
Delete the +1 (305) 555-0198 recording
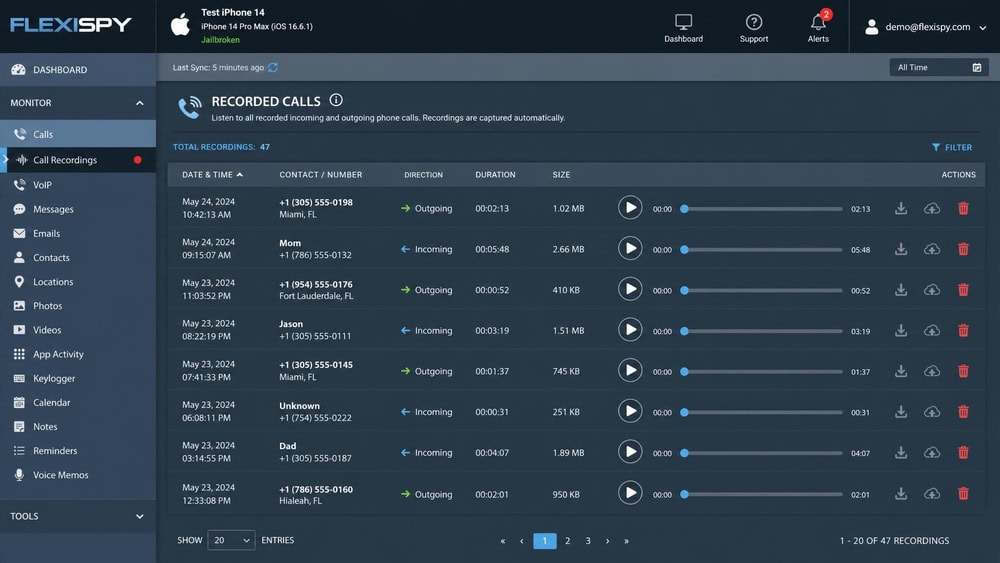[x=963, y=208]
